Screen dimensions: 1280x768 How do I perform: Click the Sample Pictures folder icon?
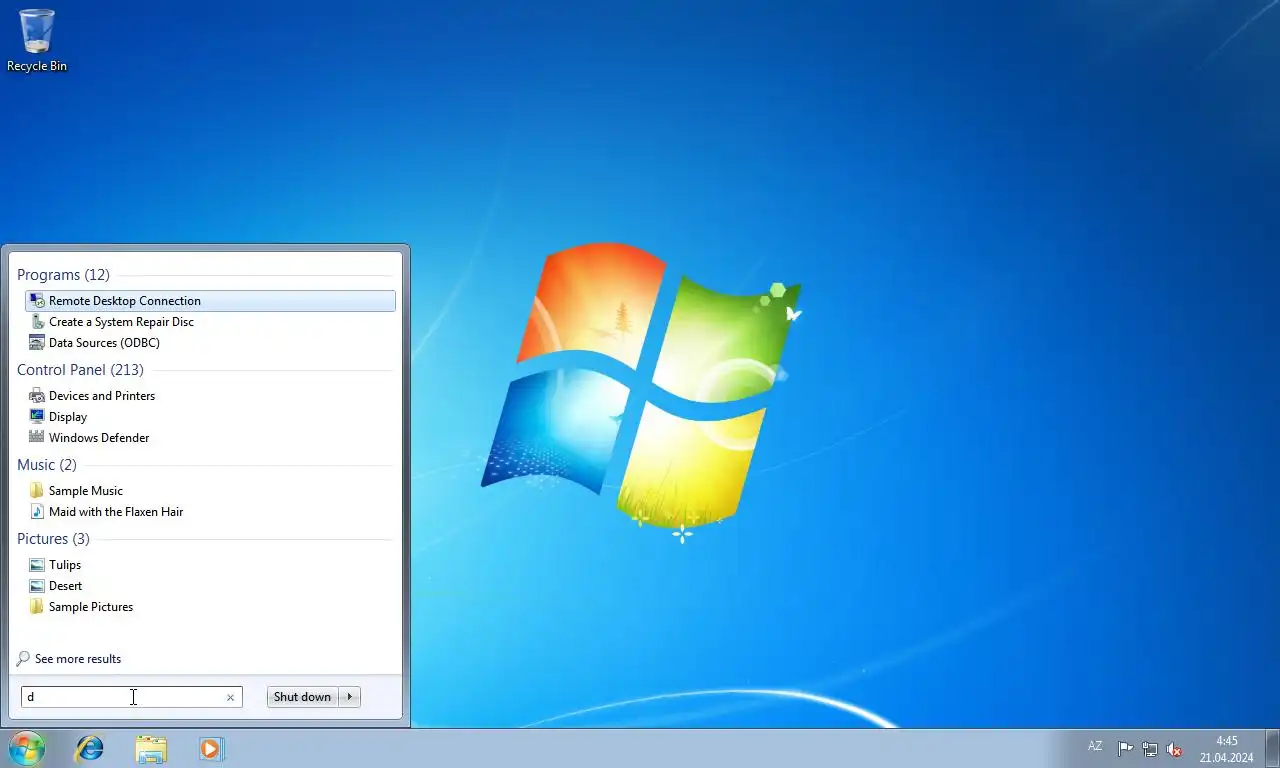(37, 607)
